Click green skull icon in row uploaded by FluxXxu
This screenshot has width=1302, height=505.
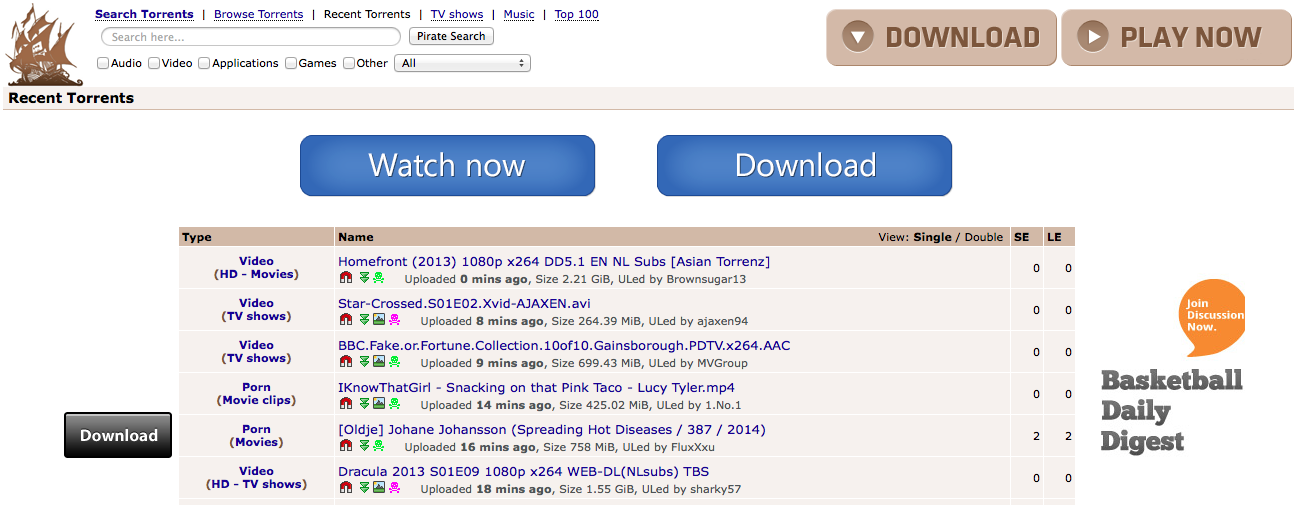click(378, 447)
